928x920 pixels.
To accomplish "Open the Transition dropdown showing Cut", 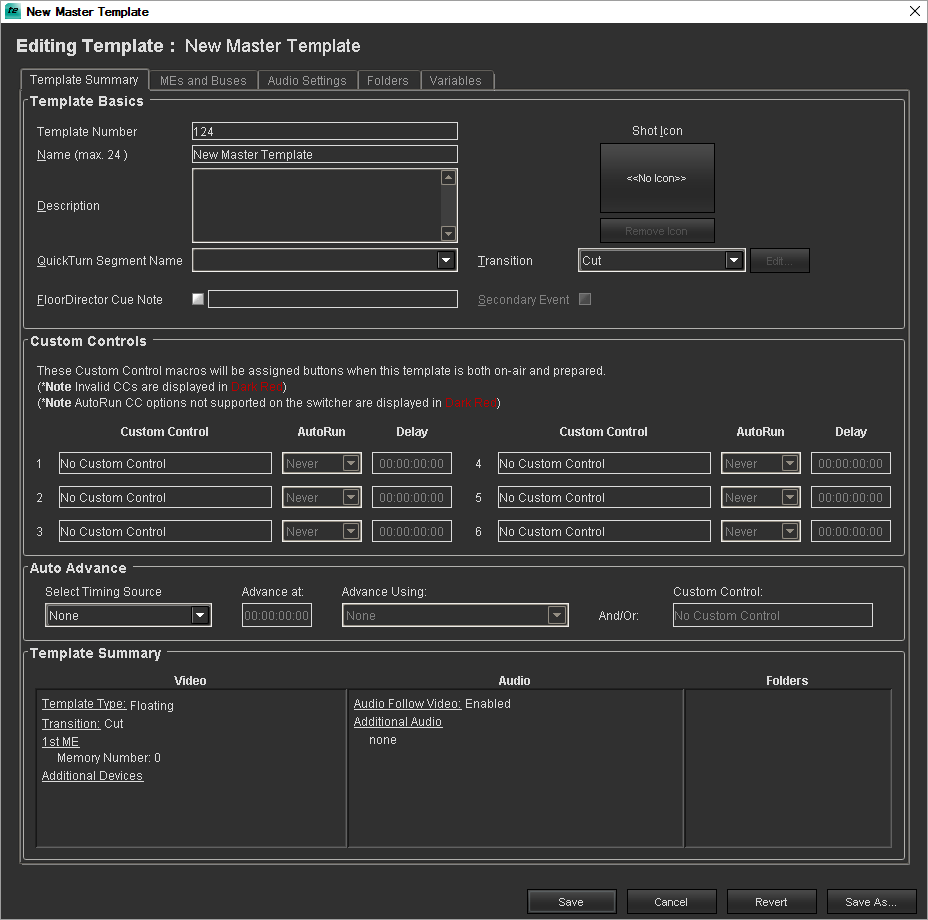I will [x=733, y=260].
